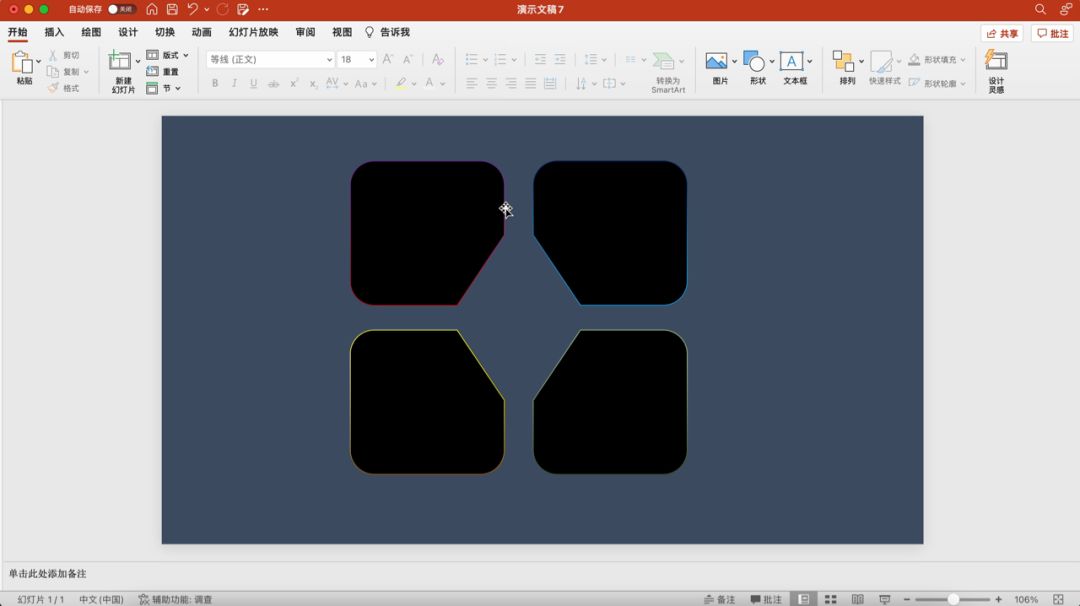
Task: Open the Search magnifier in title bar
Action: point(1040,9)
